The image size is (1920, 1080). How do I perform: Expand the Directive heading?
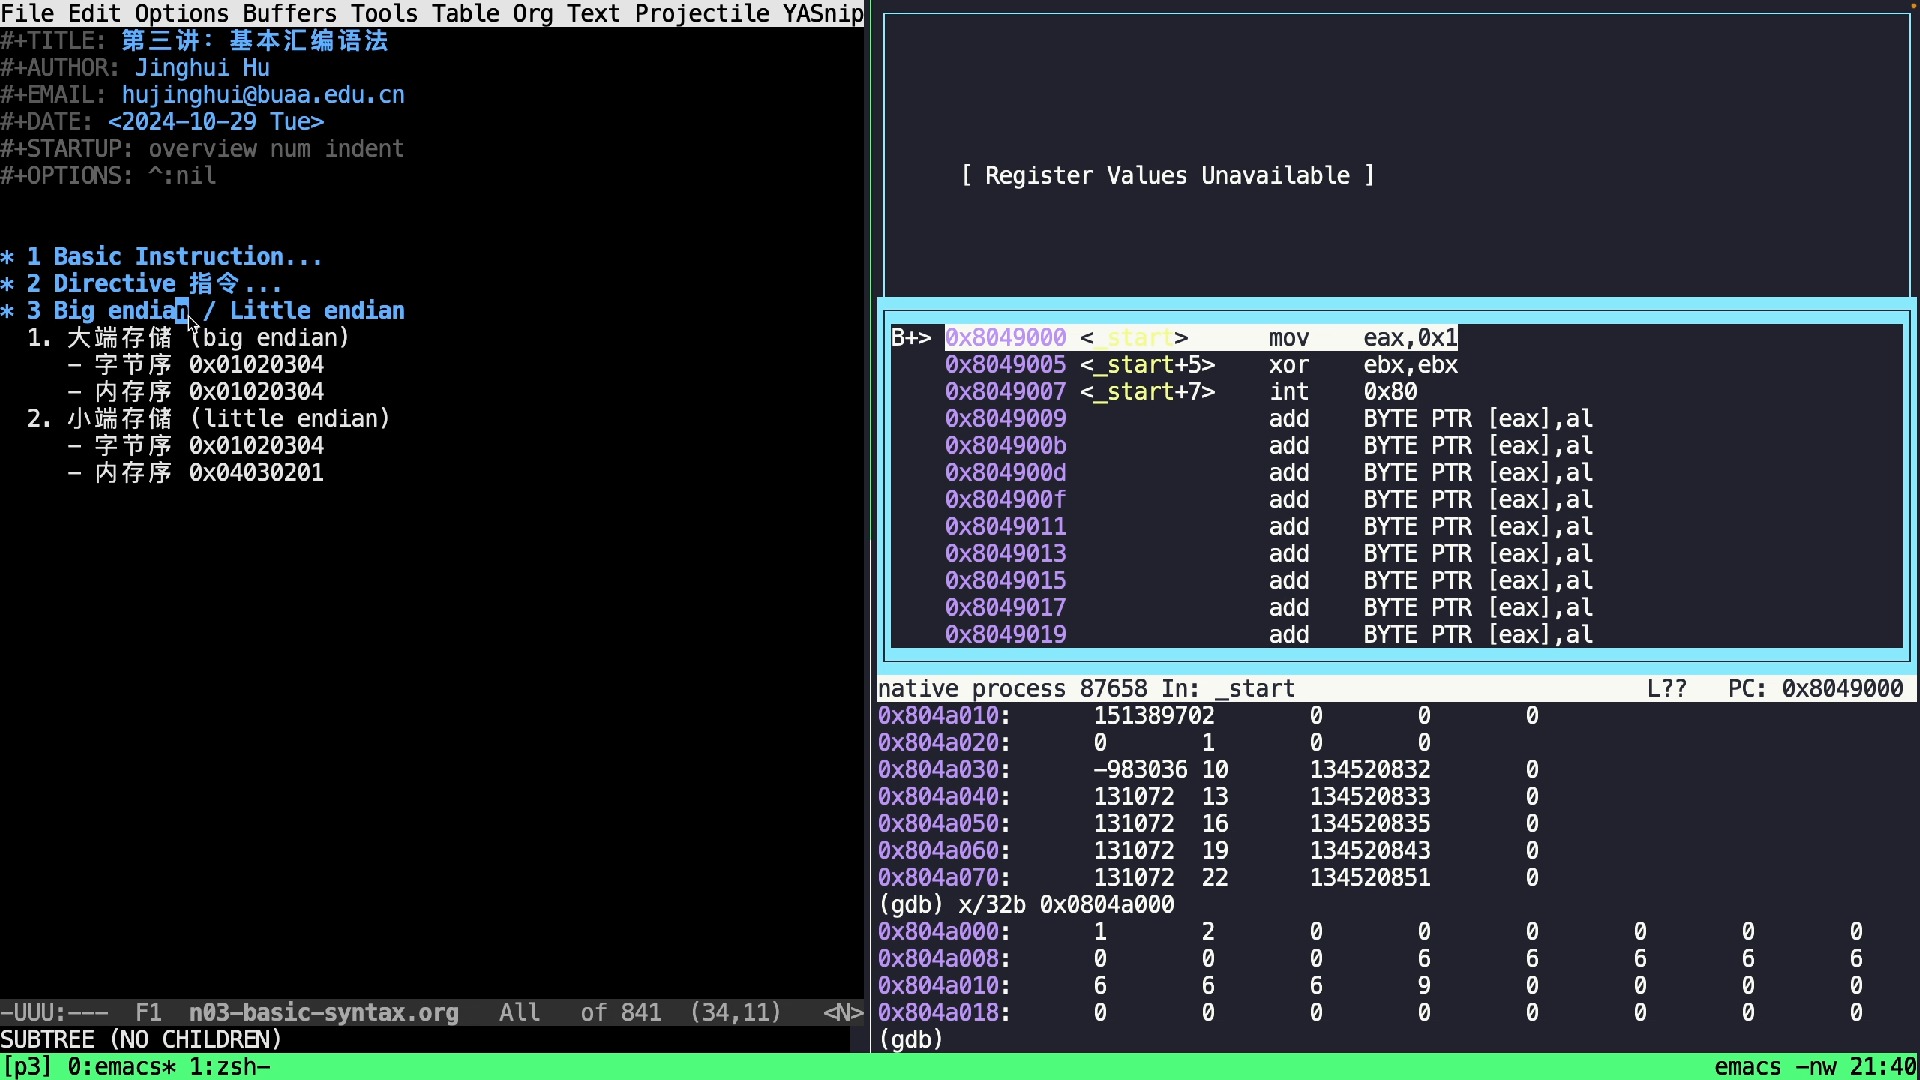click(x=146, y=284)
